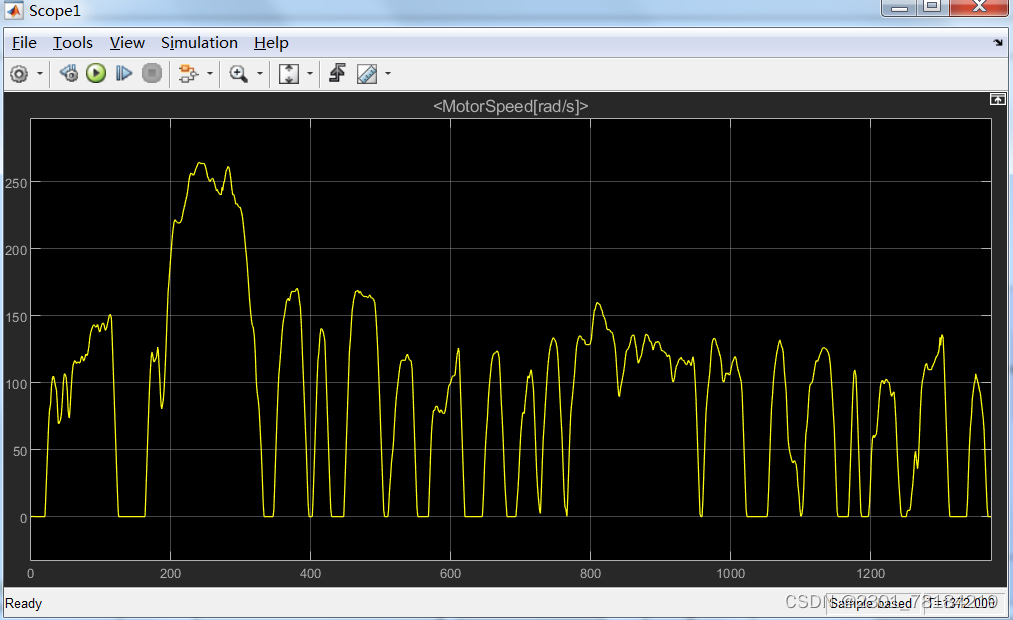Image resolution: width=1013 pixels, height=620 pixels.
Task: Run the simulation from the scope toolbar
Action: point(95,73)
